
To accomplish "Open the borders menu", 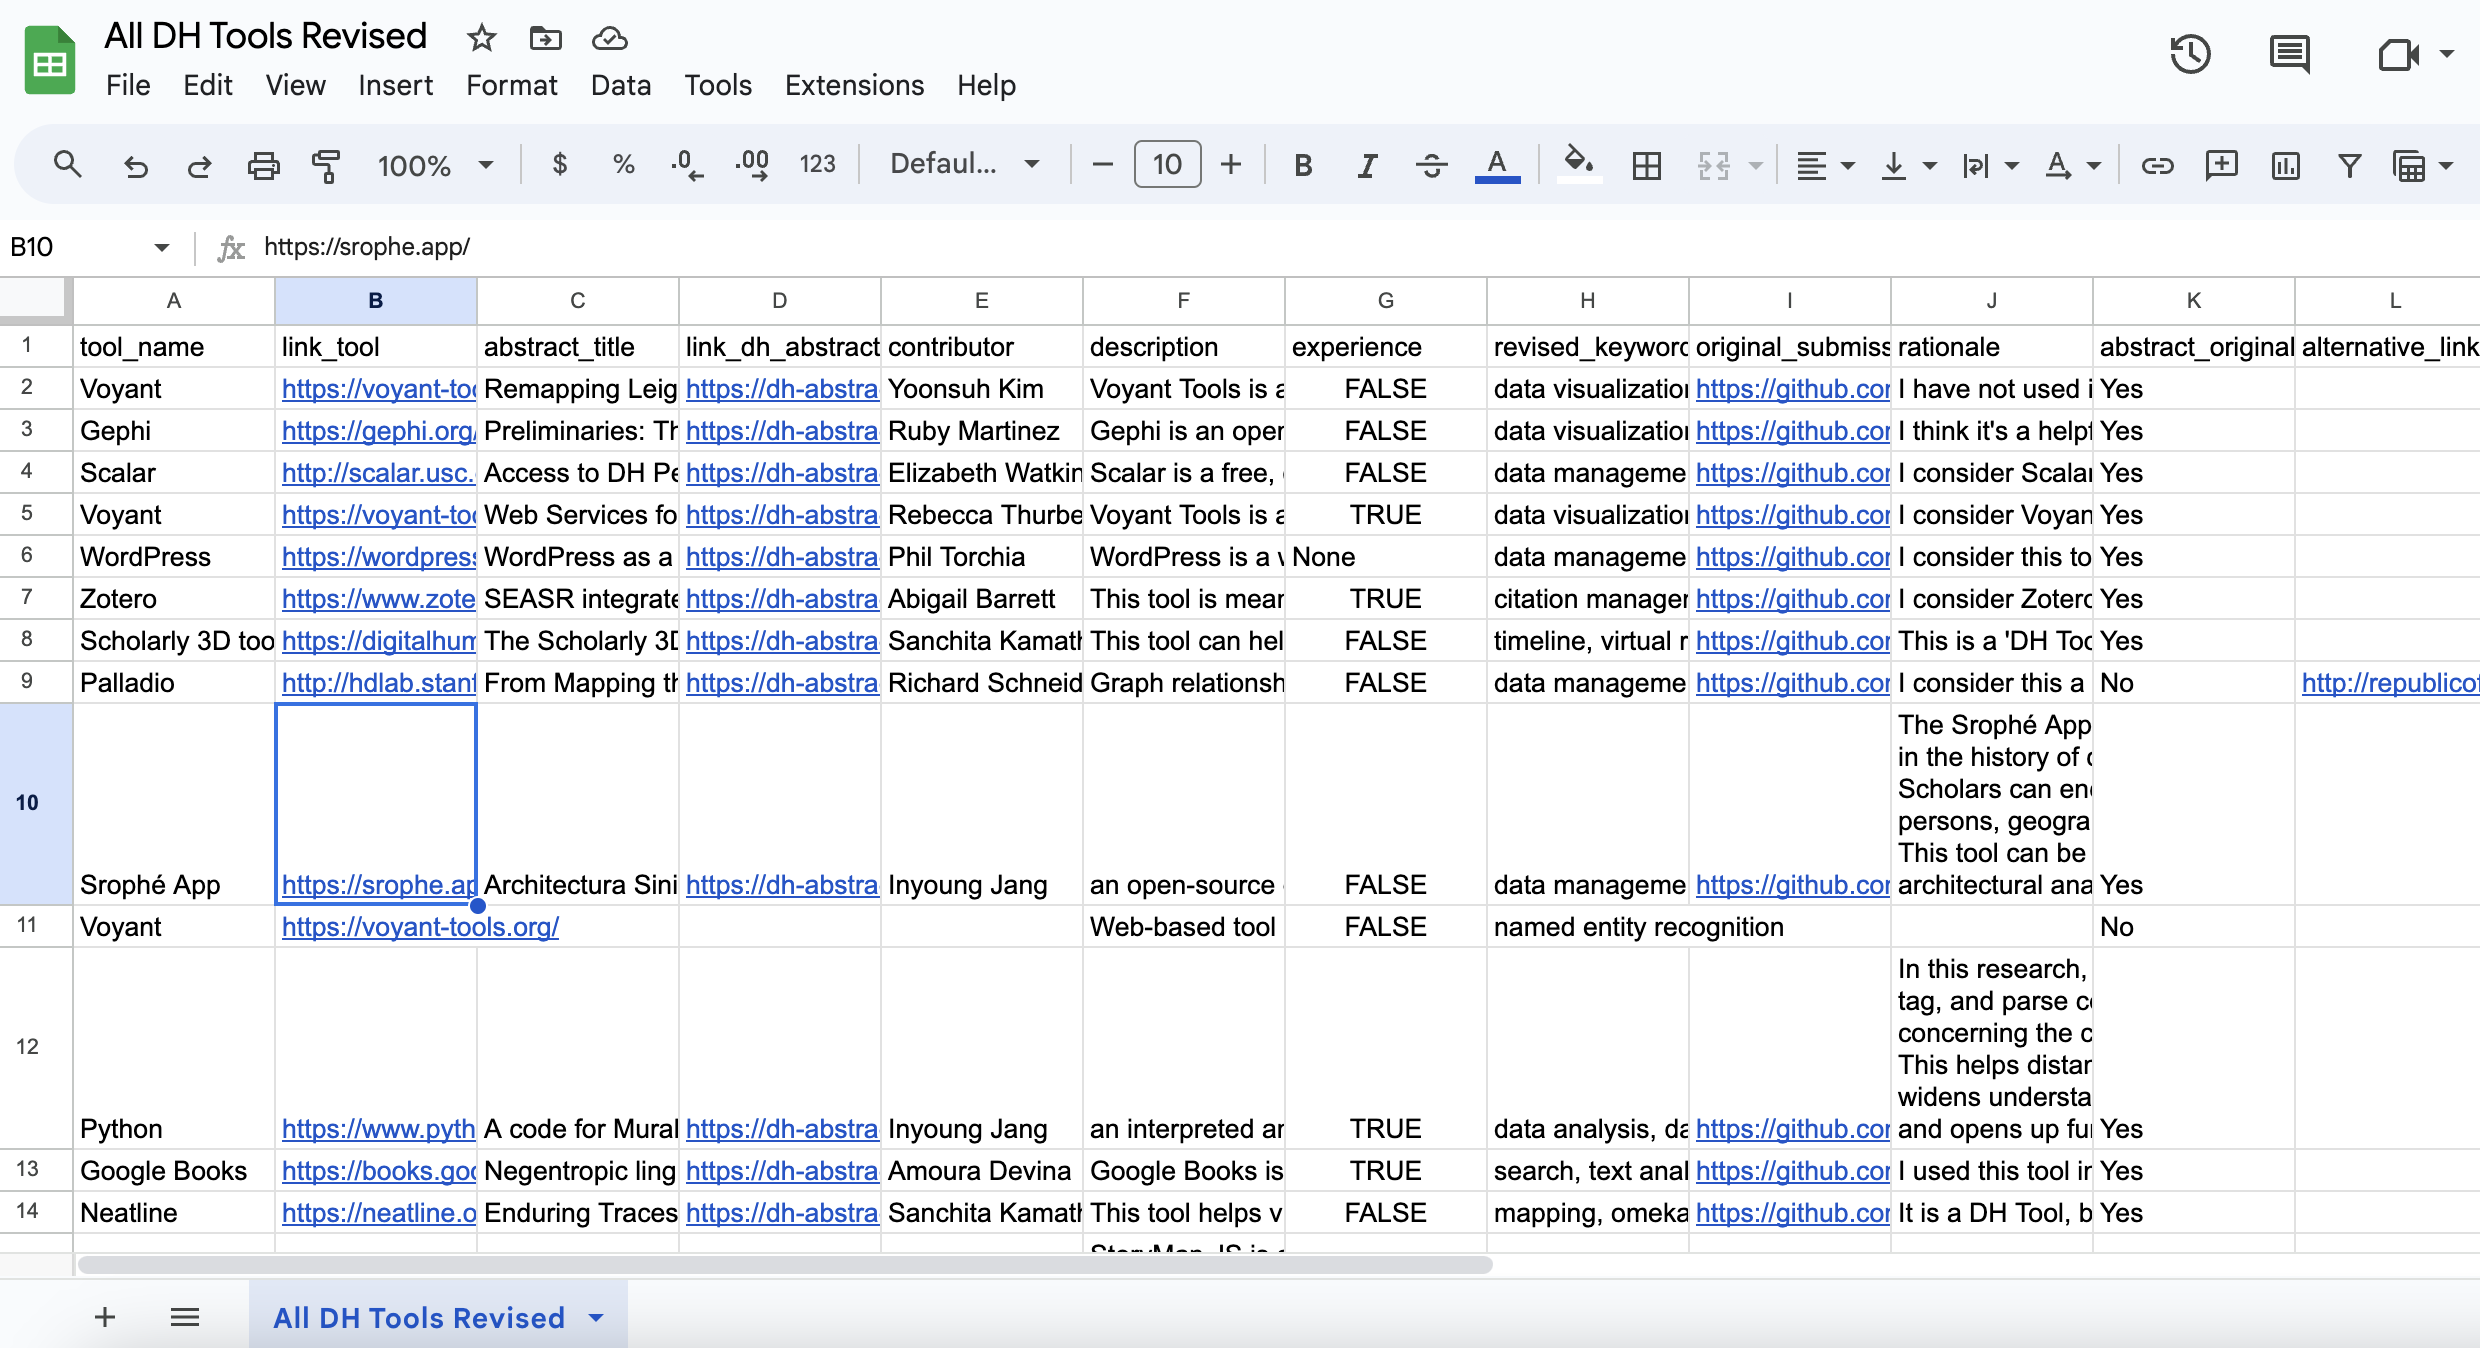I will click(x=1647, y=164).
